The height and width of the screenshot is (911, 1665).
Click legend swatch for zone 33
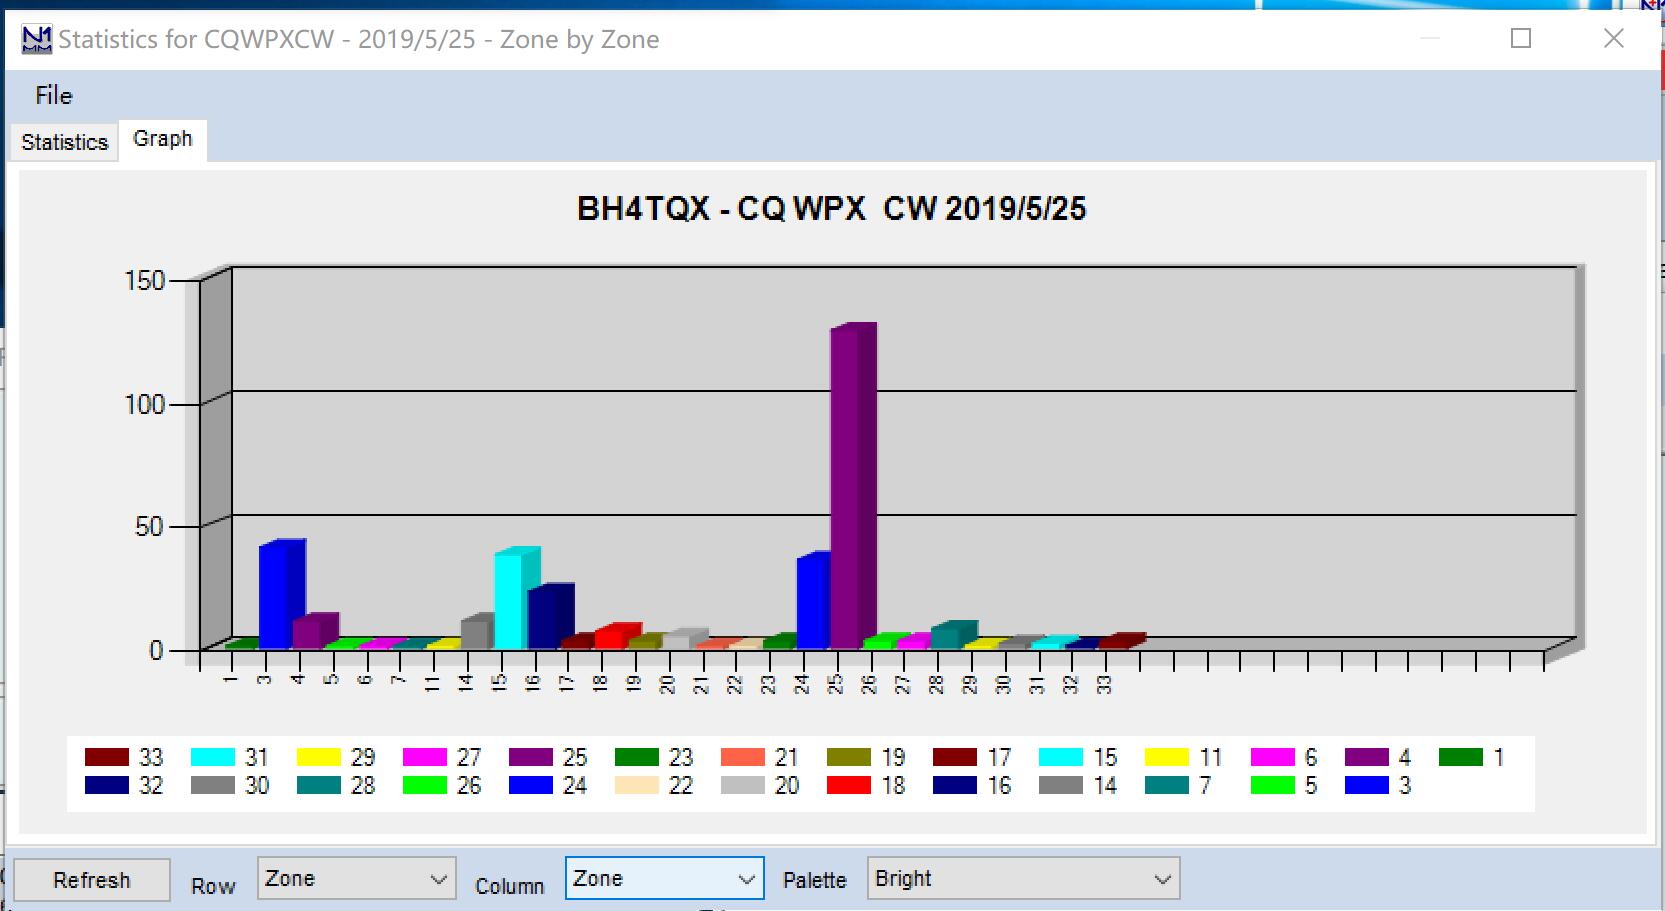[x=107, y=757]
